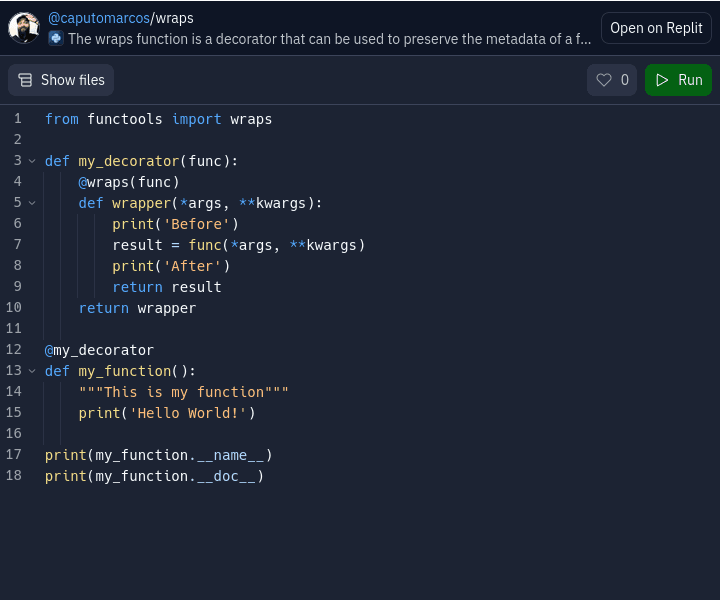Click the truncated wraps function description text

(x=330, y=39)
